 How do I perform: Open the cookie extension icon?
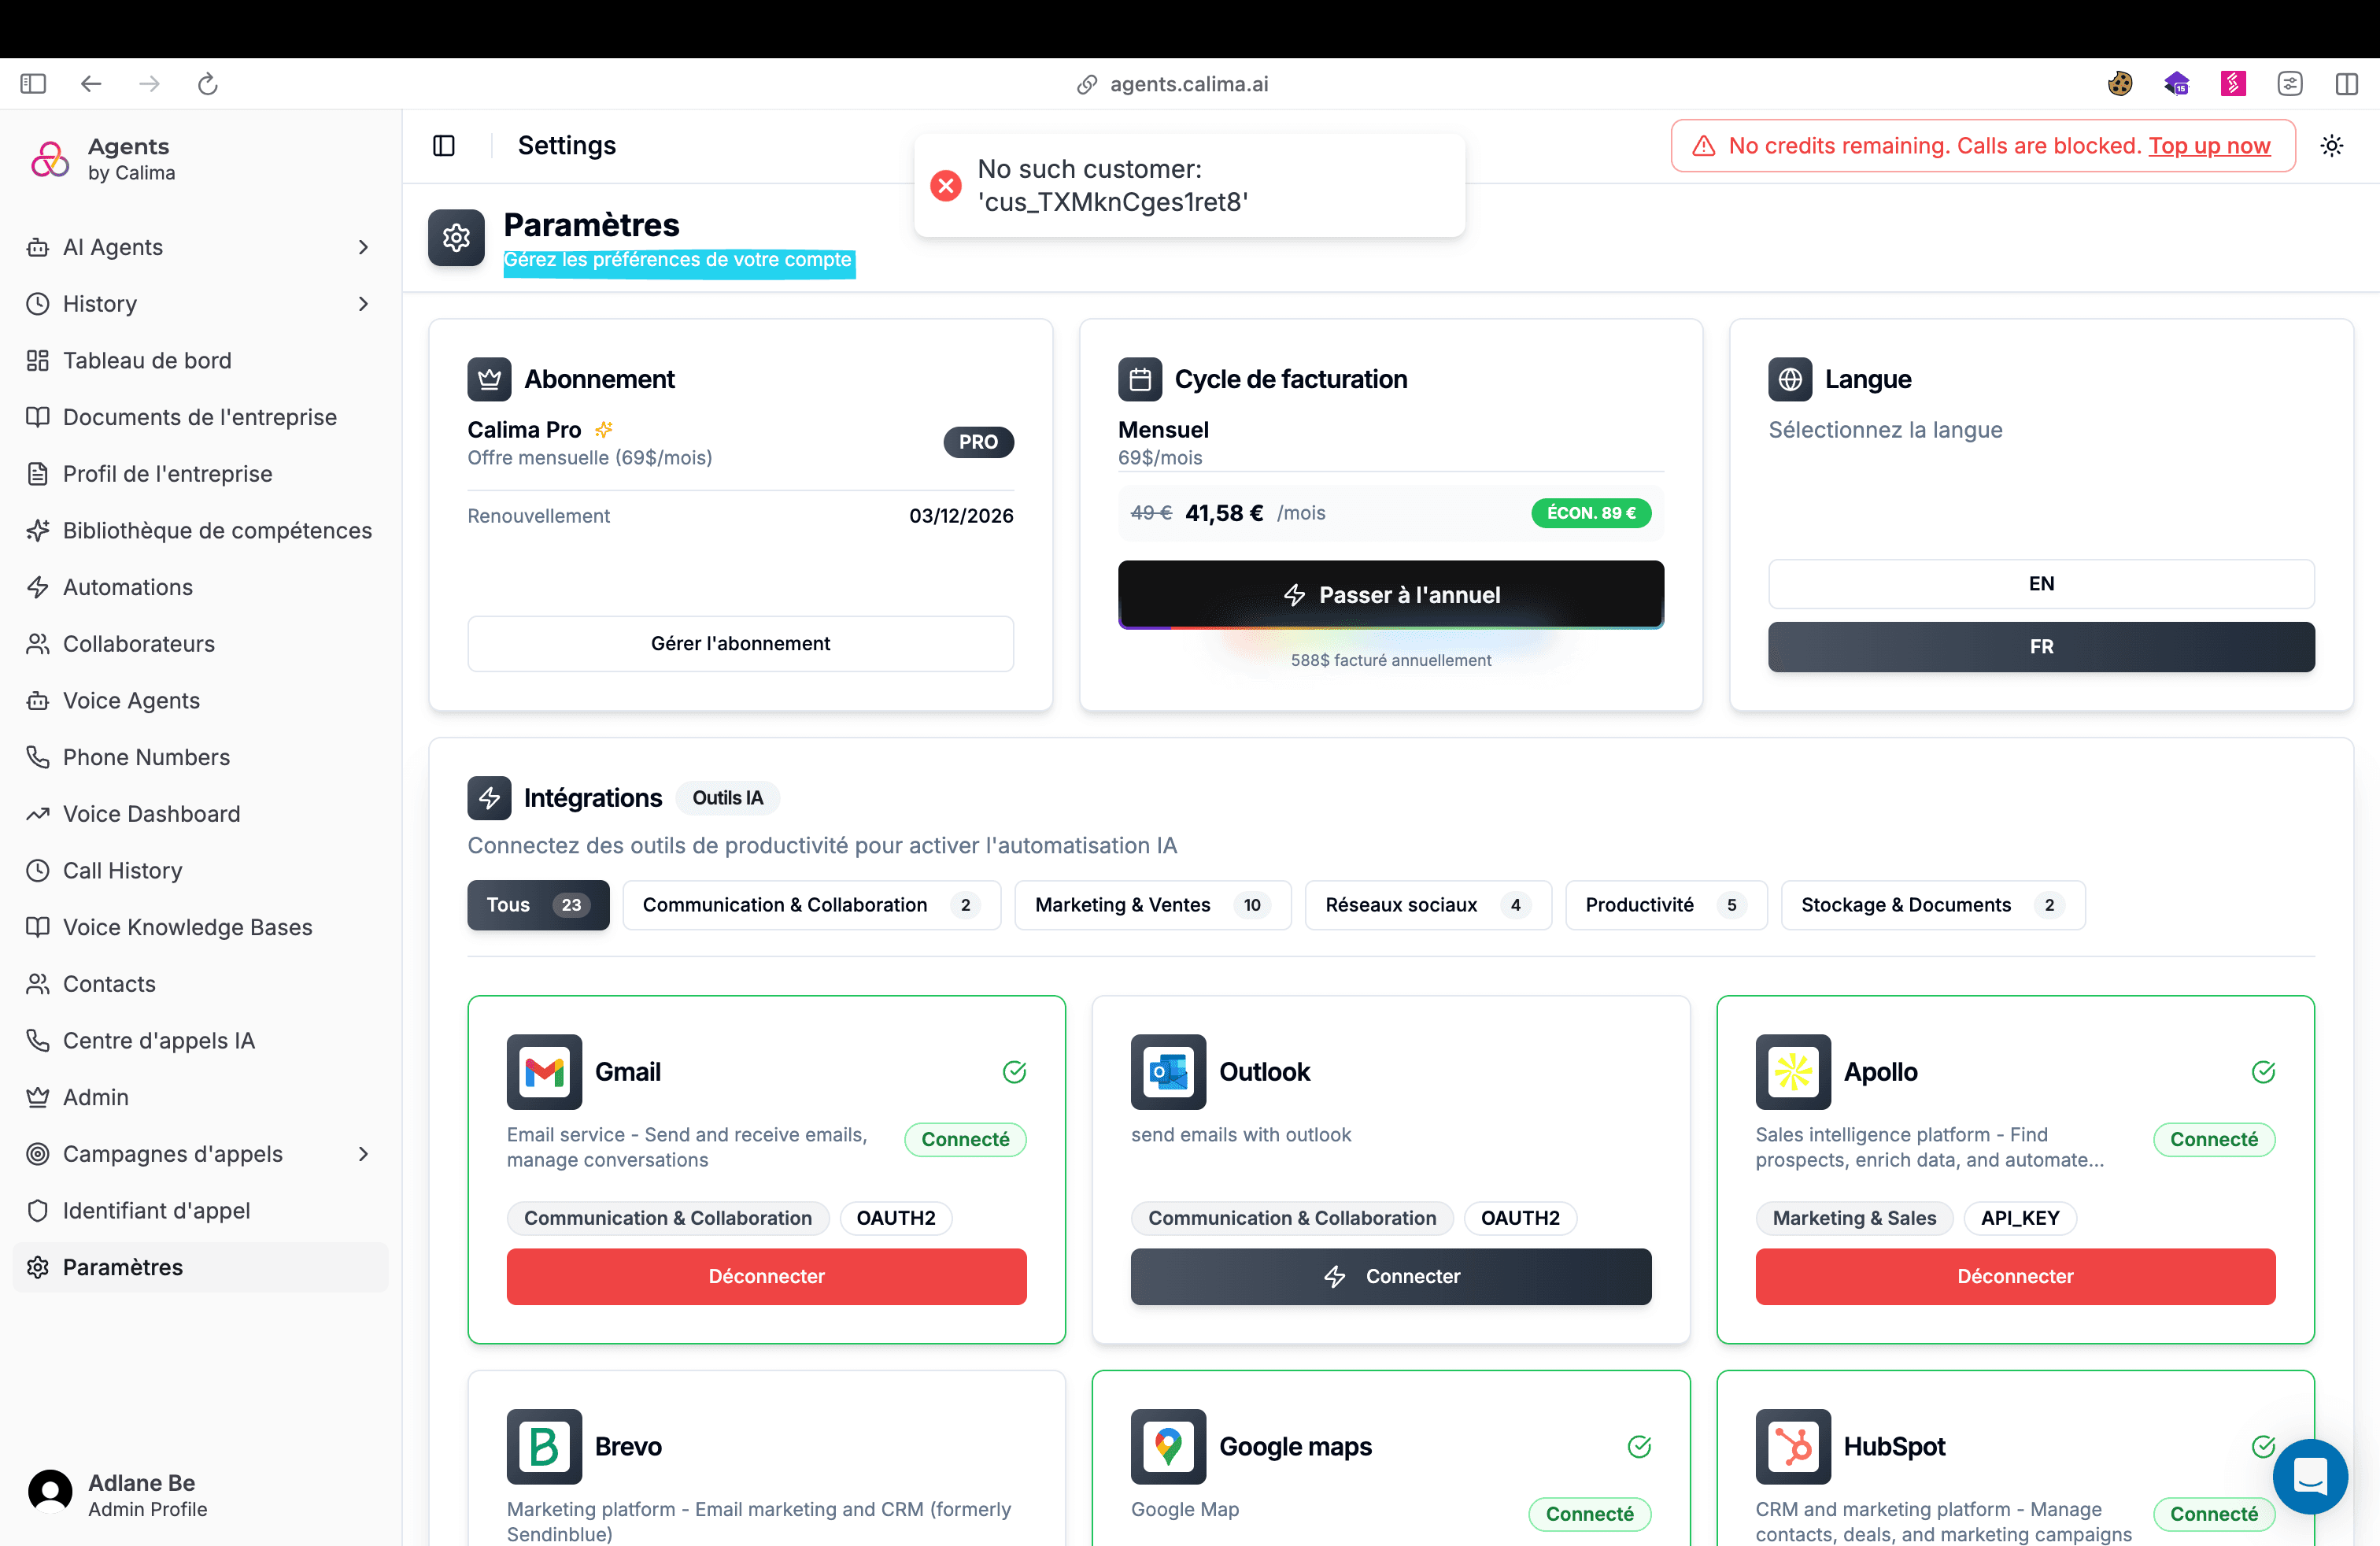tap(2120, 84)
